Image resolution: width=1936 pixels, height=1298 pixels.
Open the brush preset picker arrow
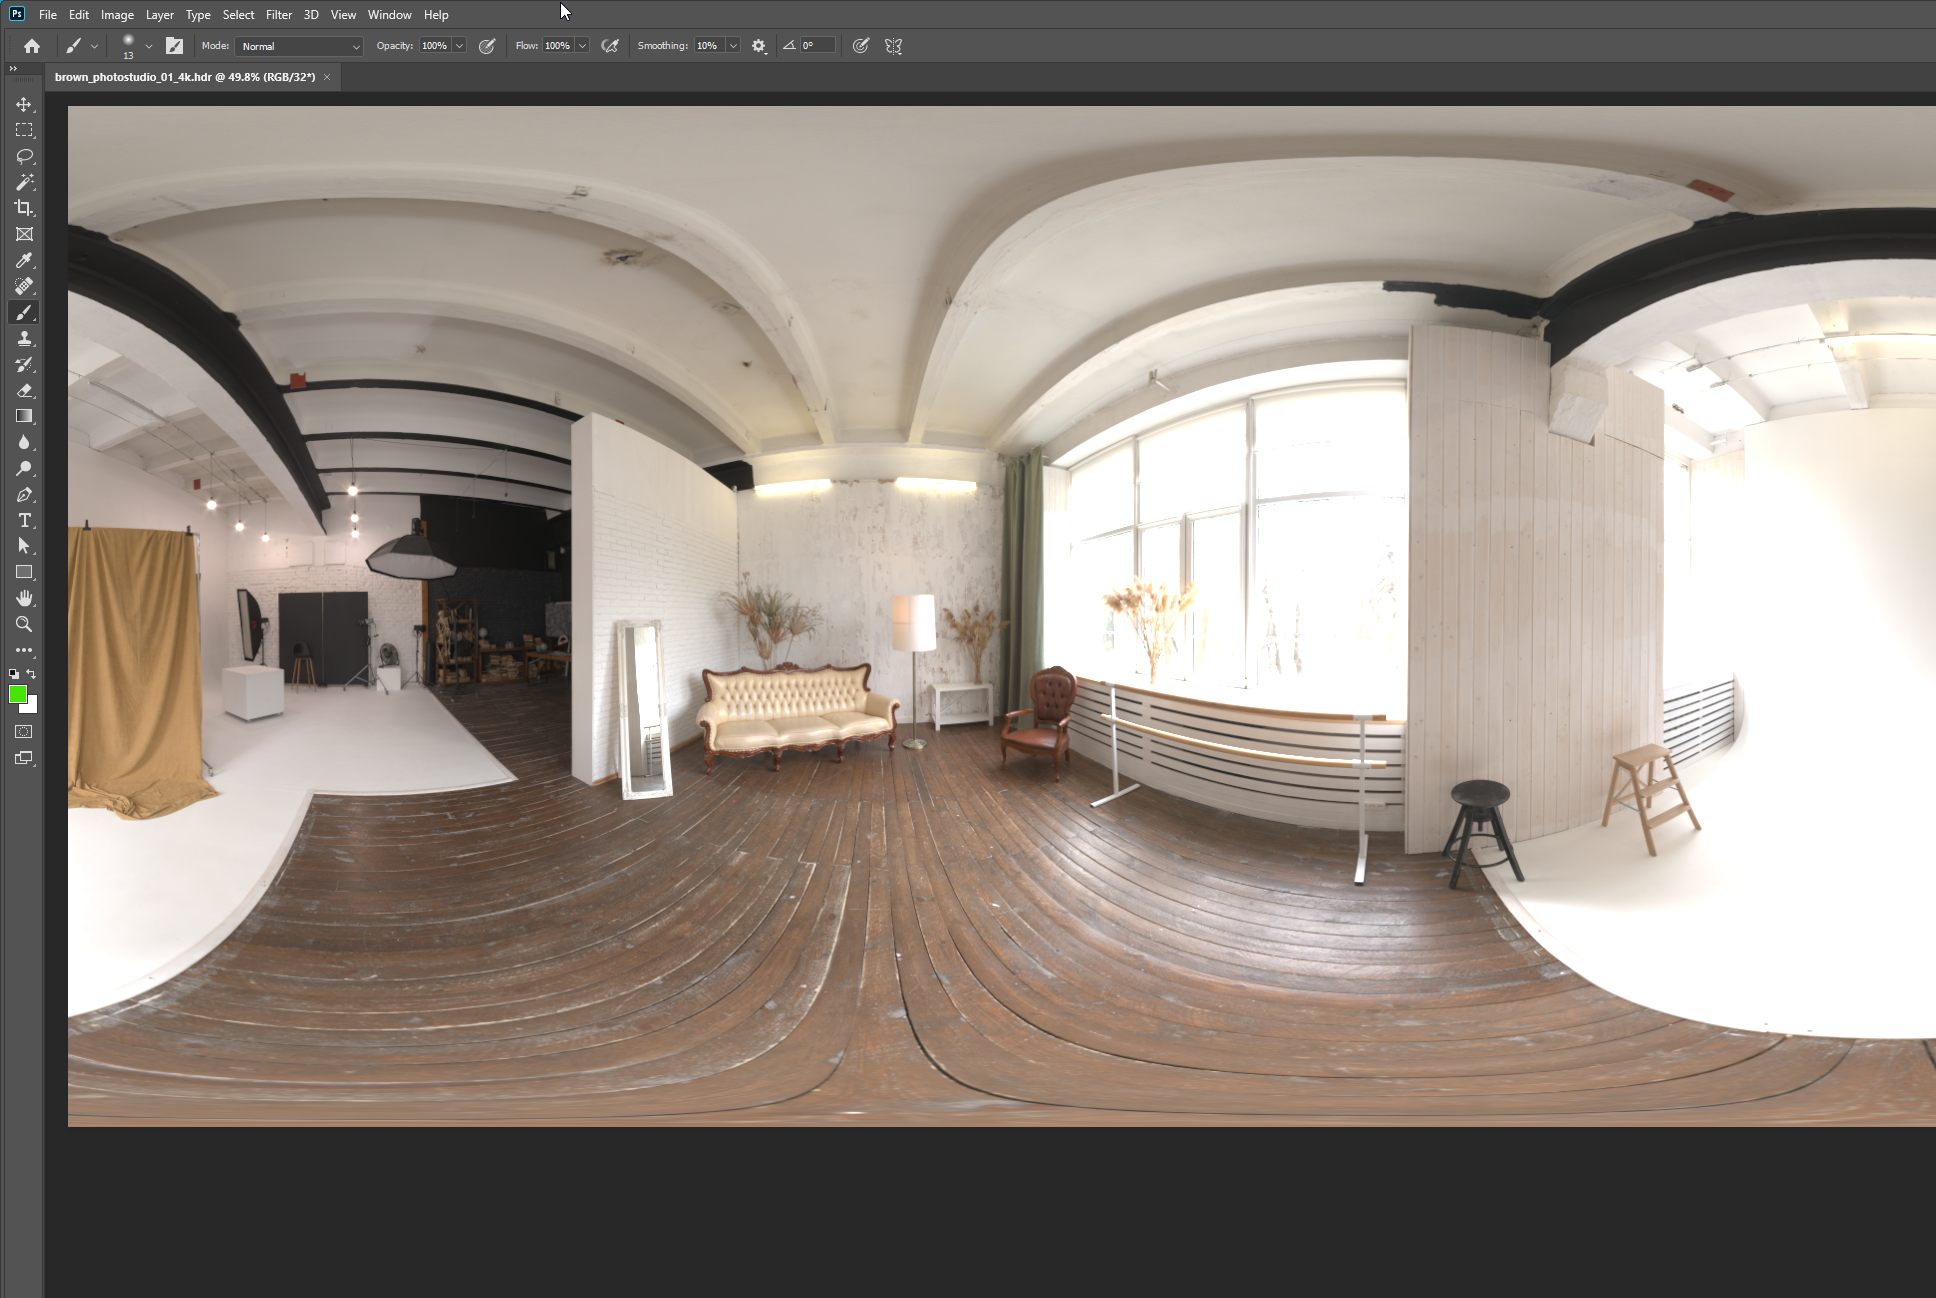point(149,46)
